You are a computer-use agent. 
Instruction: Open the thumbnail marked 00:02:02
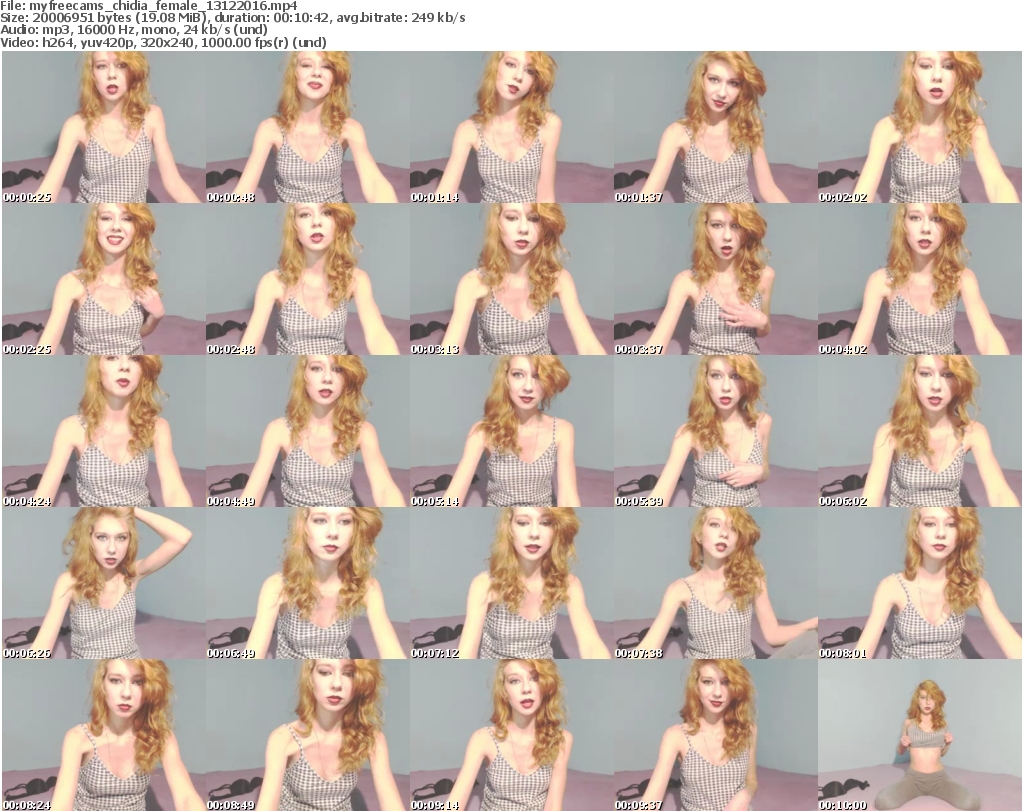click(919, 127)
